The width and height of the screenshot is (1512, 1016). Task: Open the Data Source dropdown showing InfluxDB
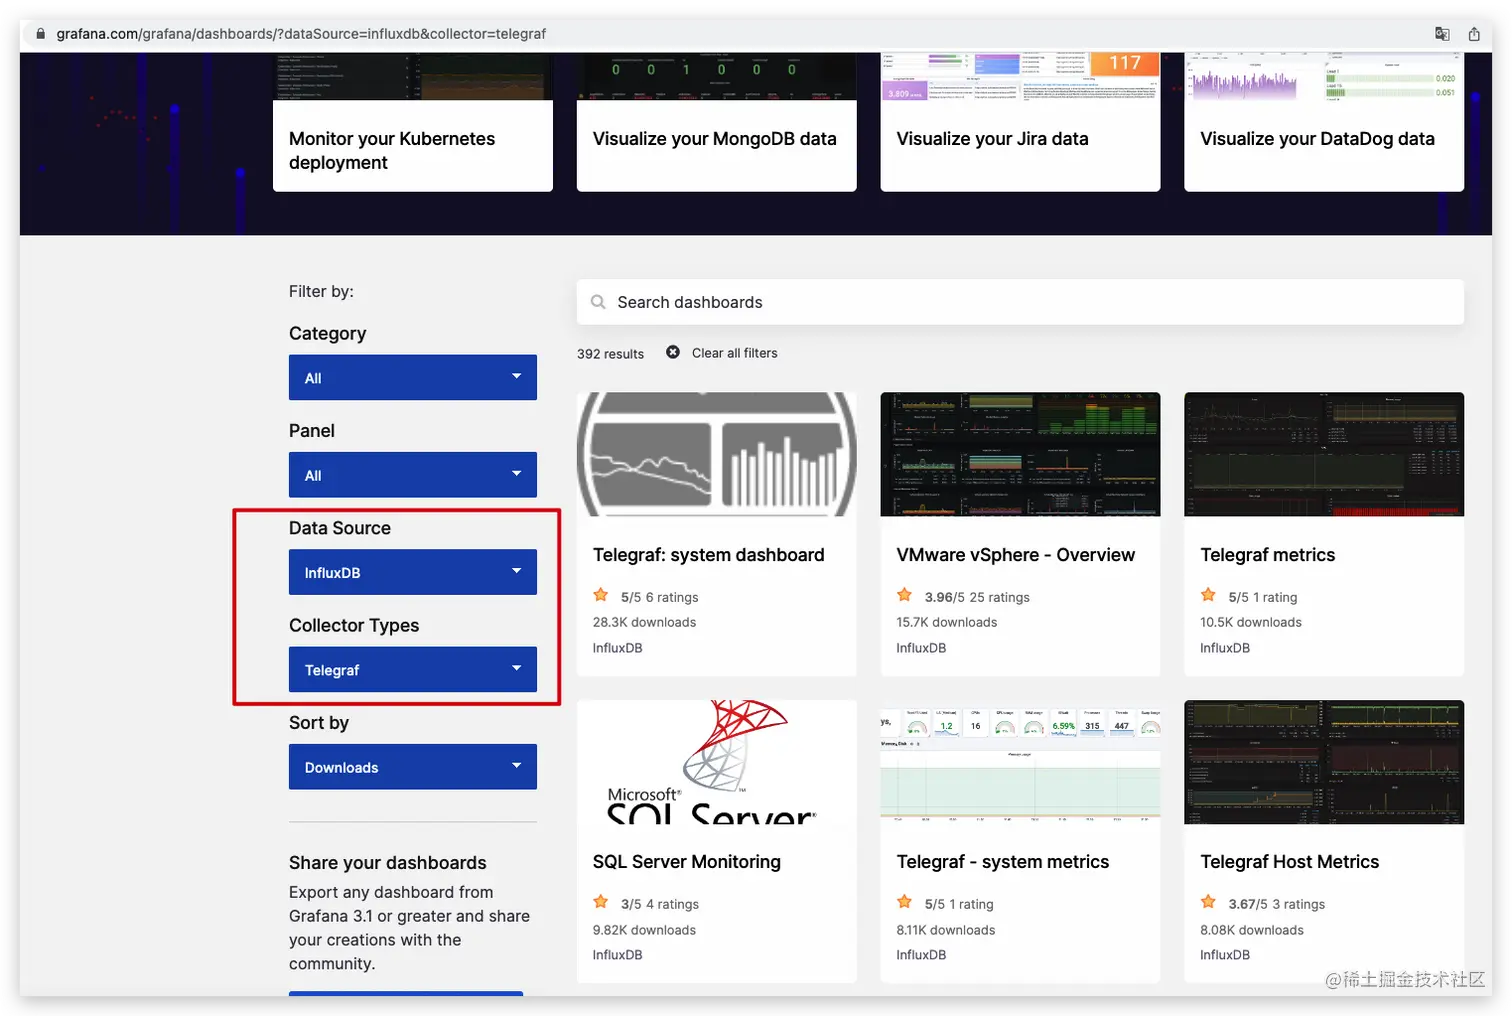click(413, 572)
